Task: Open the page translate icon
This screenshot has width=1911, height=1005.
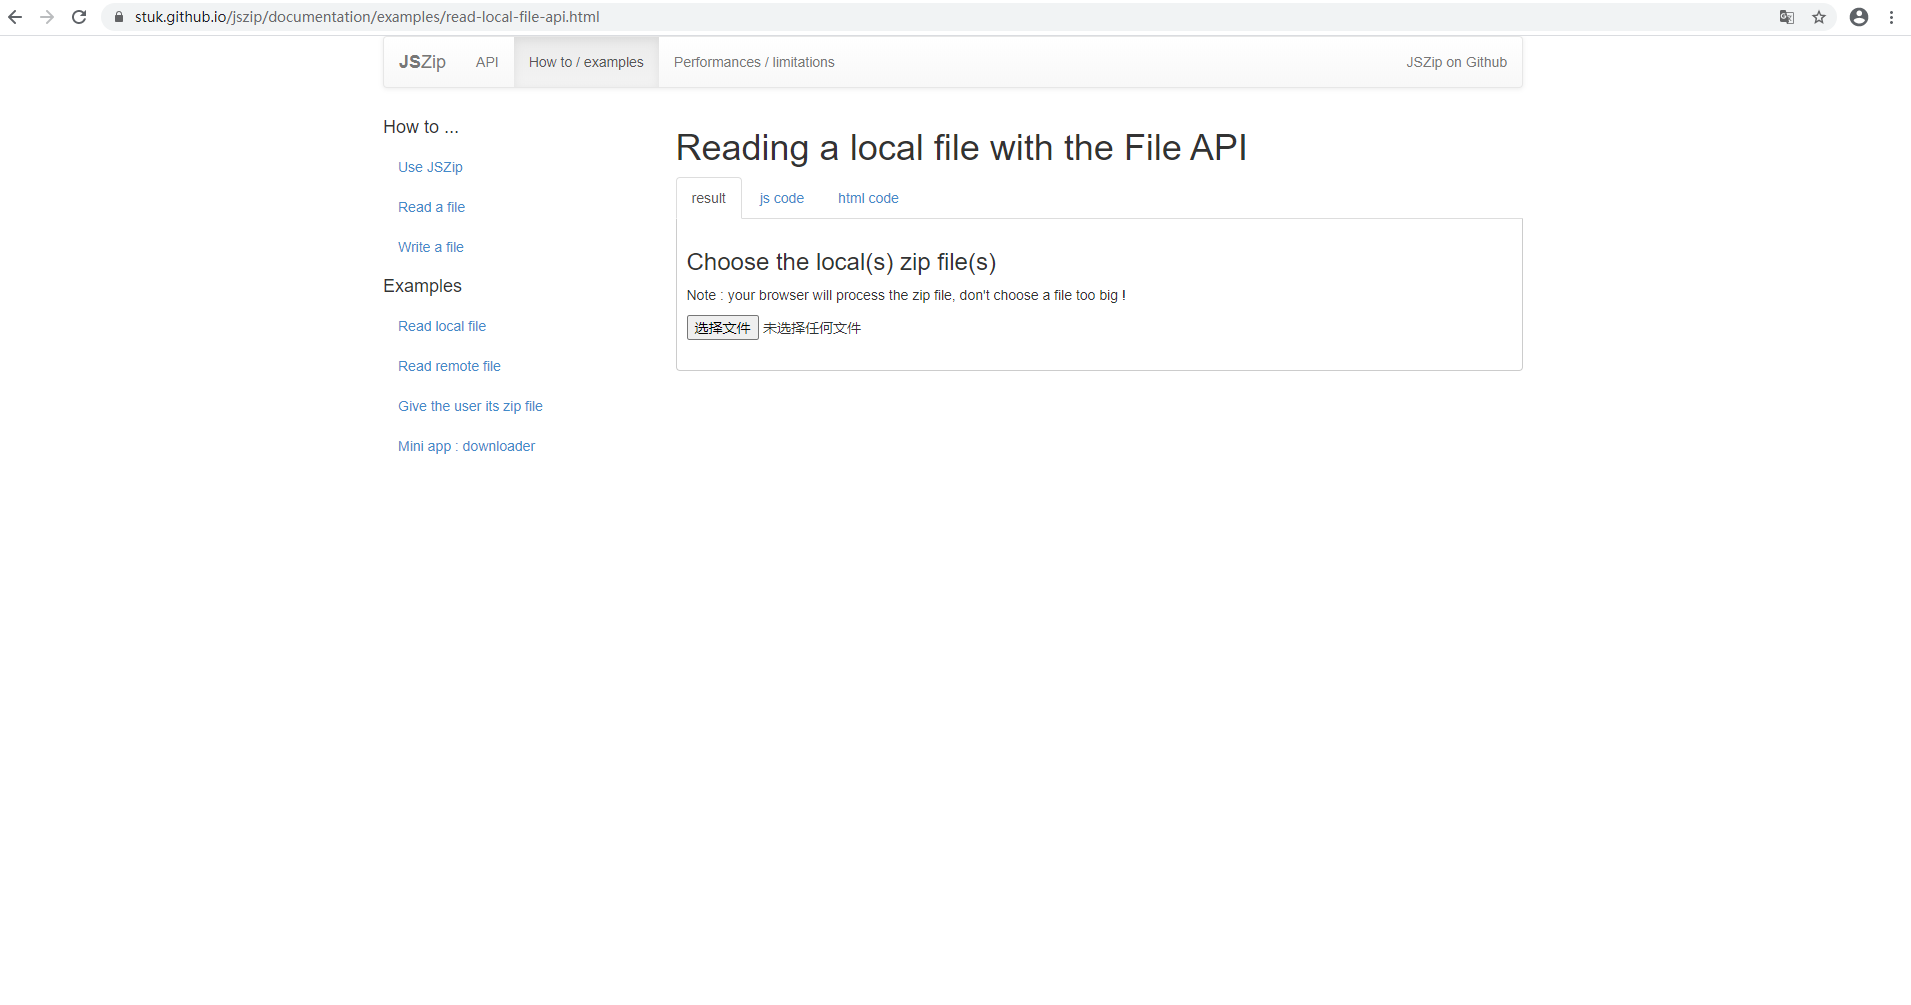Action: coord(1786,17)
